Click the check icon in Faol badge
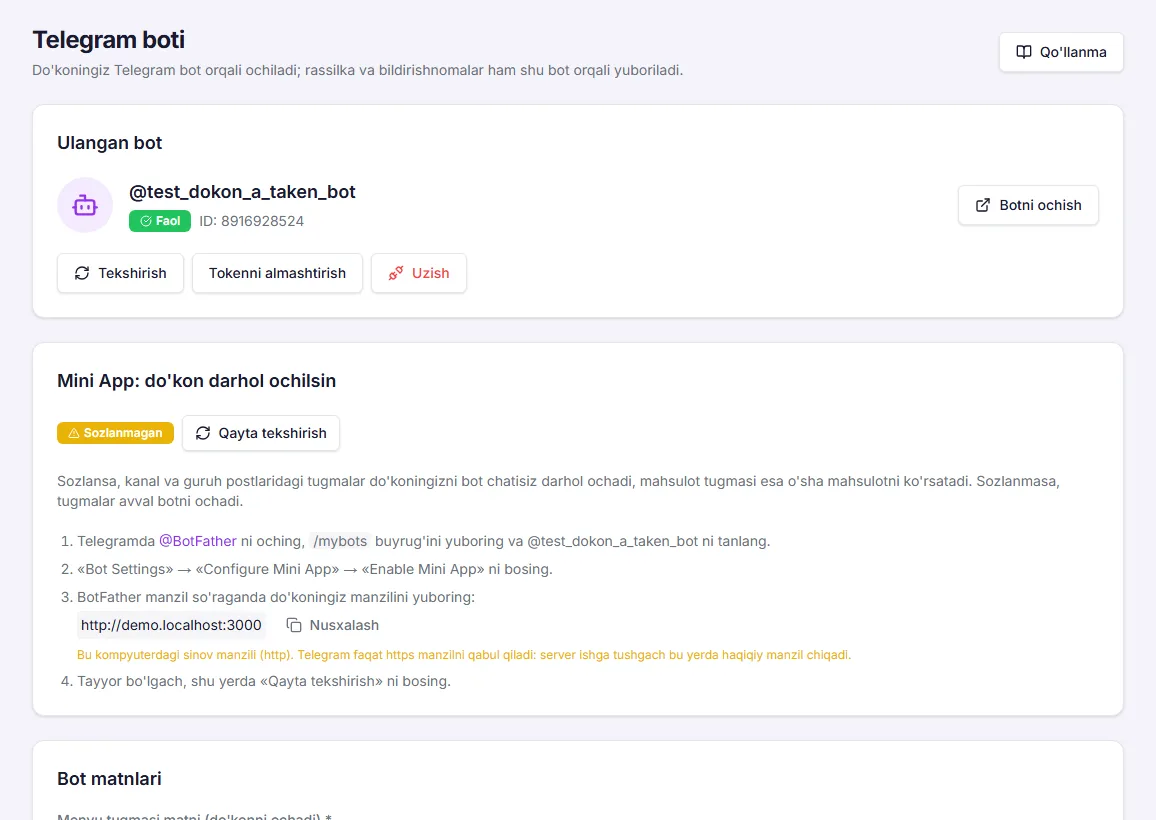Screen dimensions: 1156x820 click(x=146, y=221)
